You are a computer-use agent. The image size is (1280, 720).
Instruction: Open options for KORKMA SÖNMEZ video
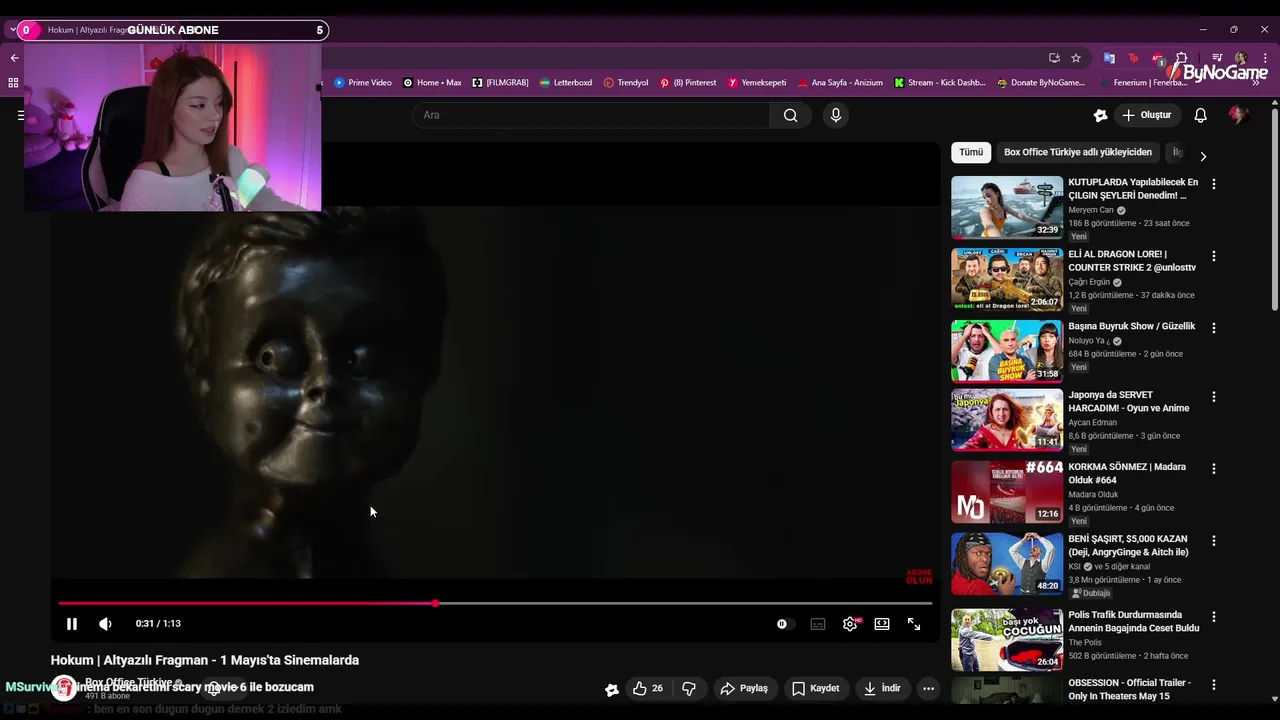point(1214,469)
